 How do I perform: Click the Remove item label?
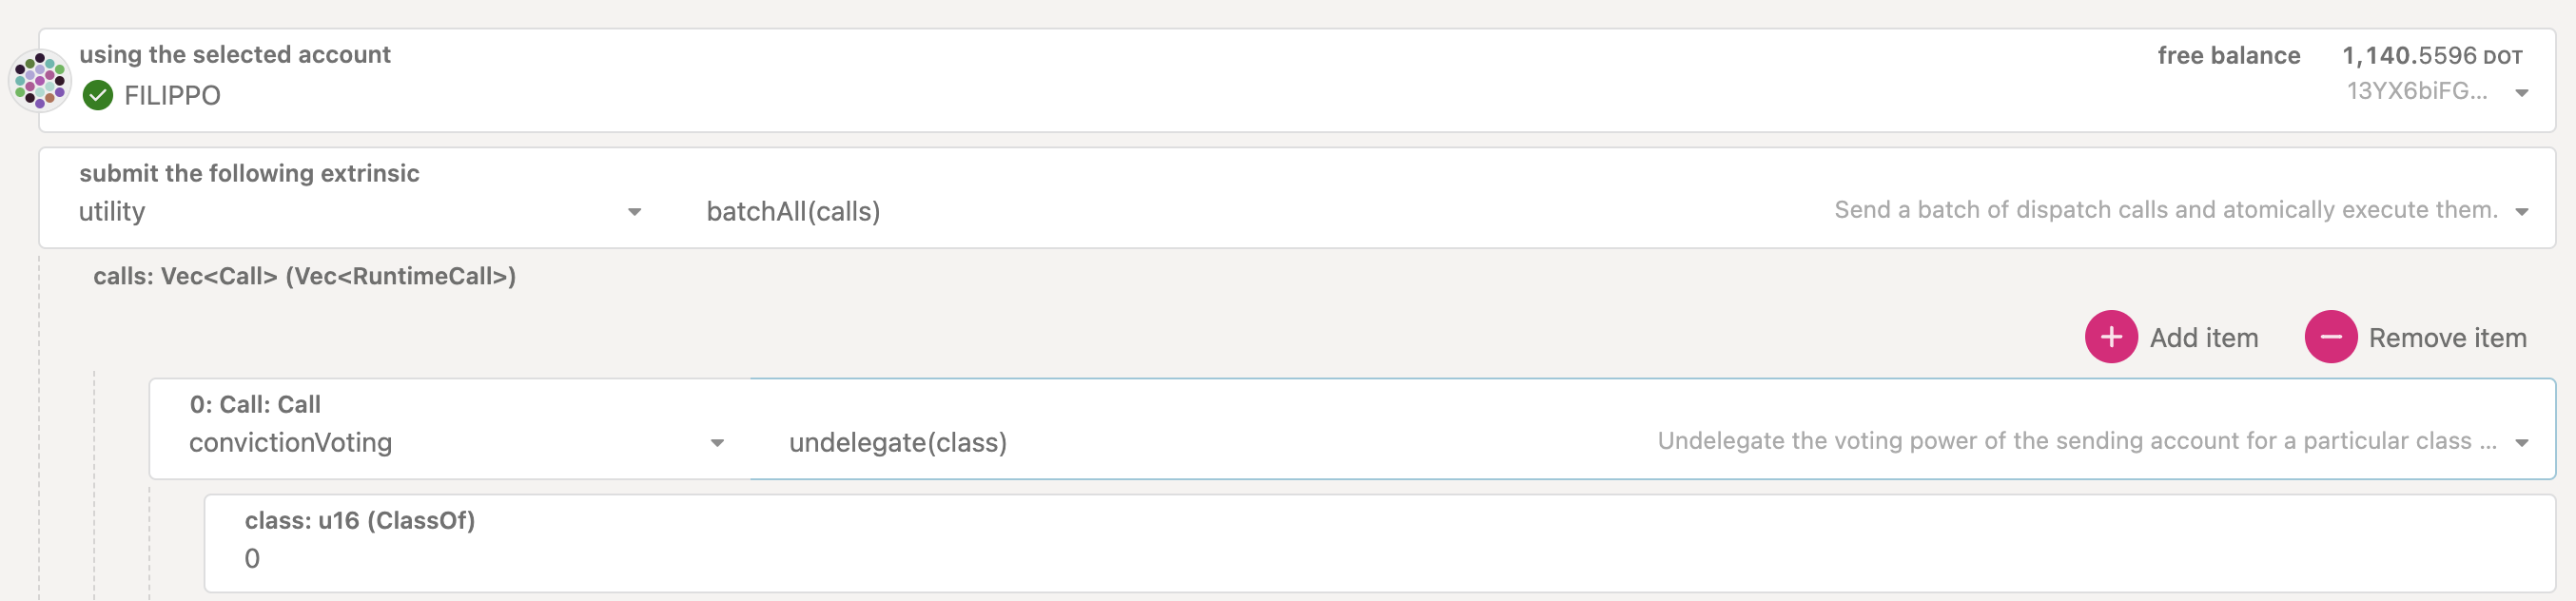[x=2447, y=338]
